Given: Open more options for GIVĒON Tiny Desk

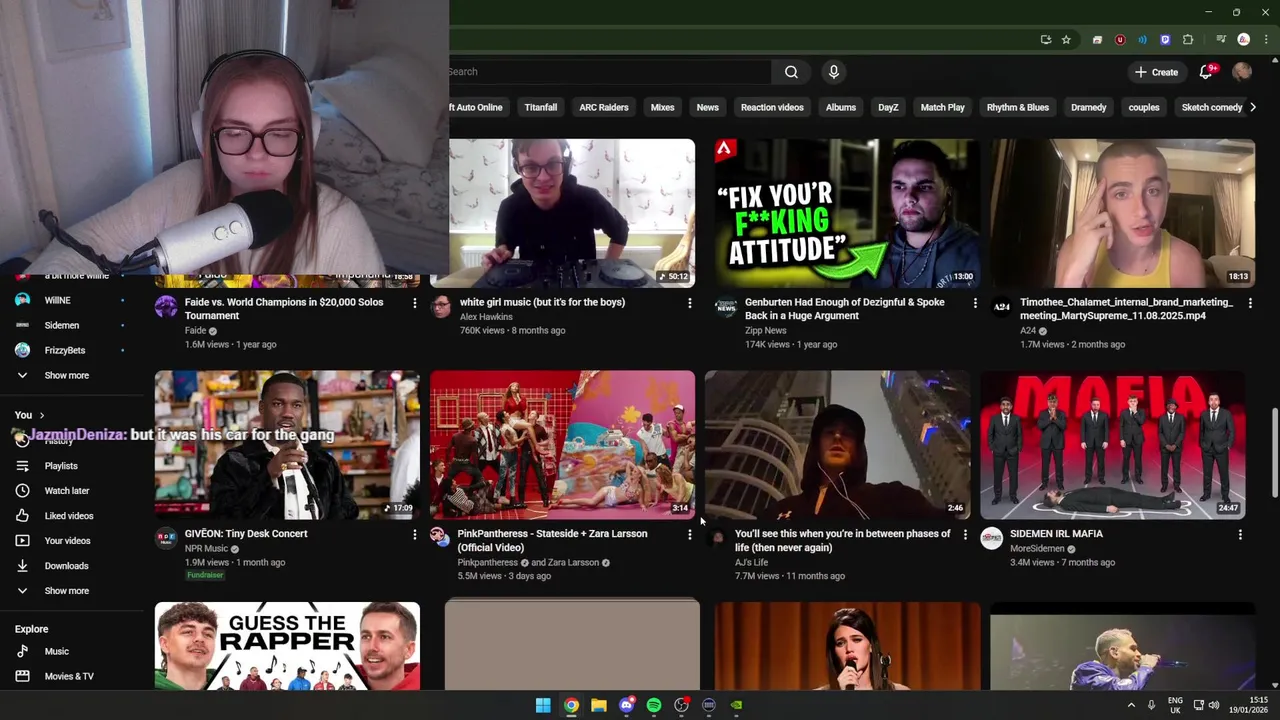Looking at the screenshot, I should (x=415, y=535).
